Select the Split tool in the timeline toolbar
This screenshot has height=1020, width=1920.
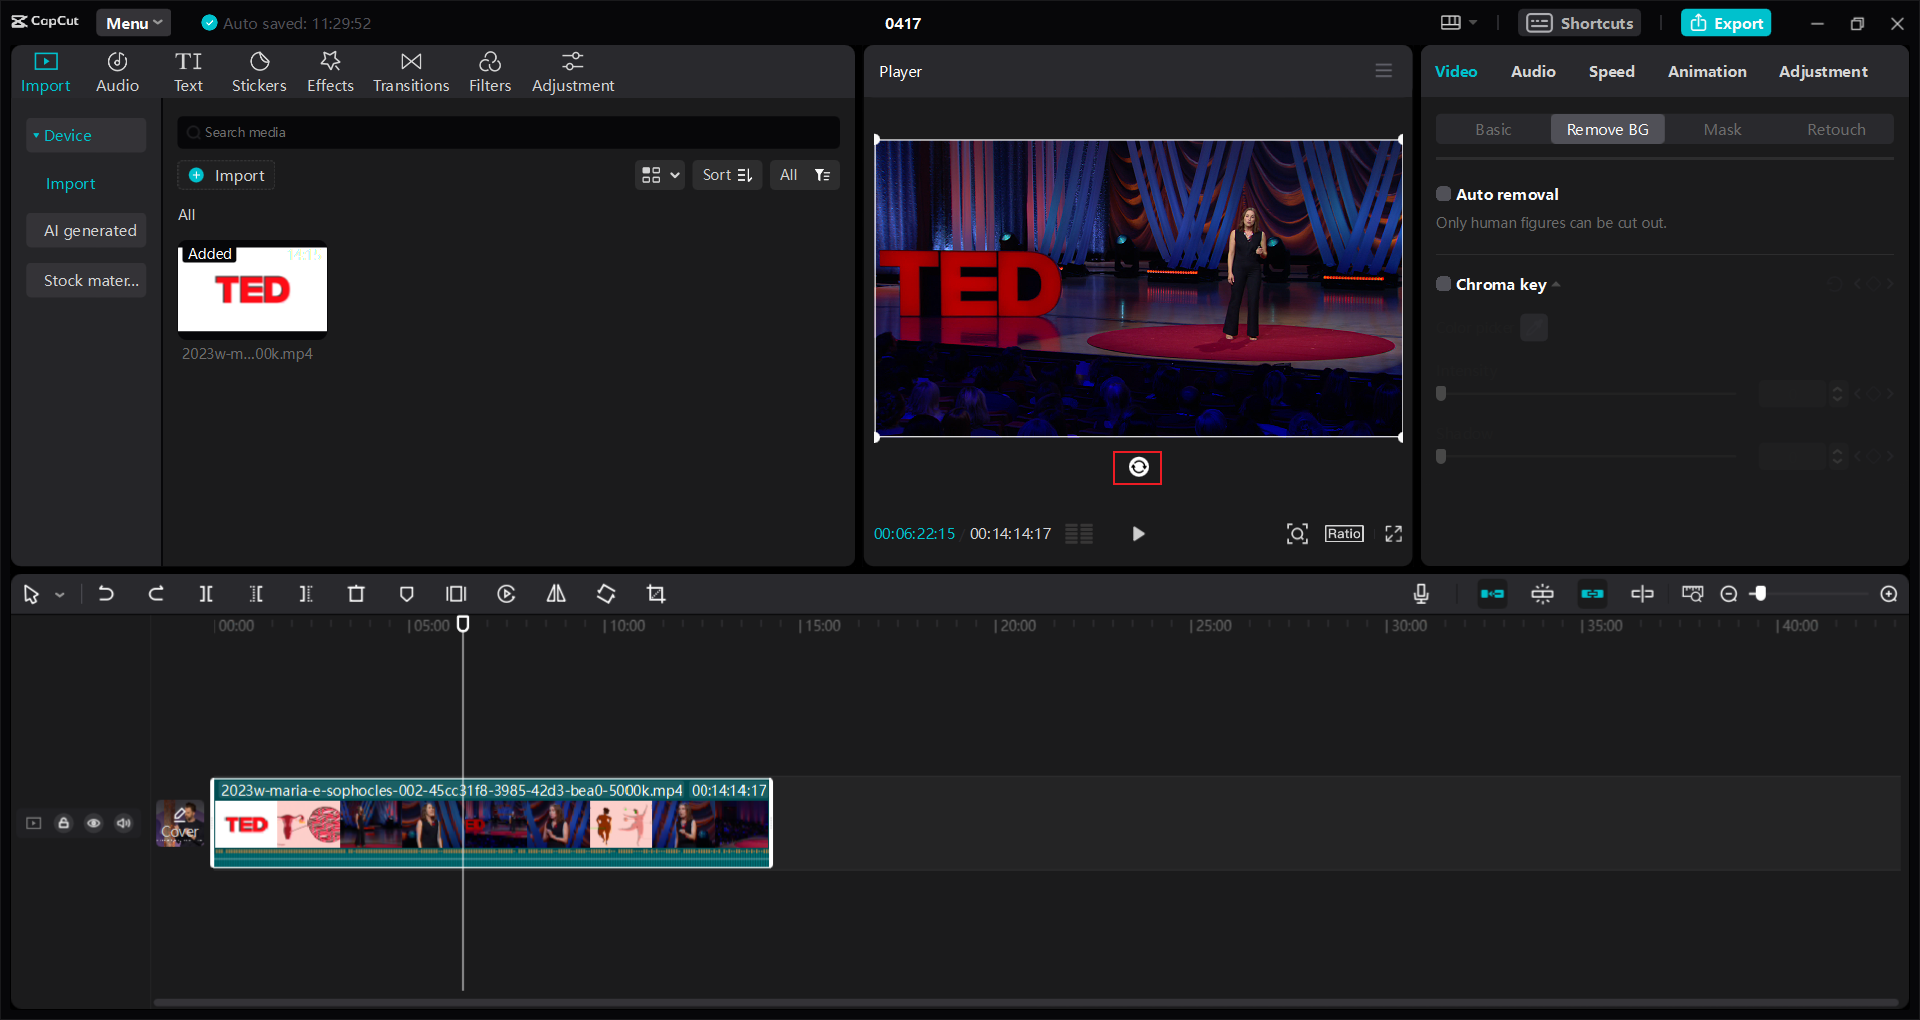tap(206, 593)
